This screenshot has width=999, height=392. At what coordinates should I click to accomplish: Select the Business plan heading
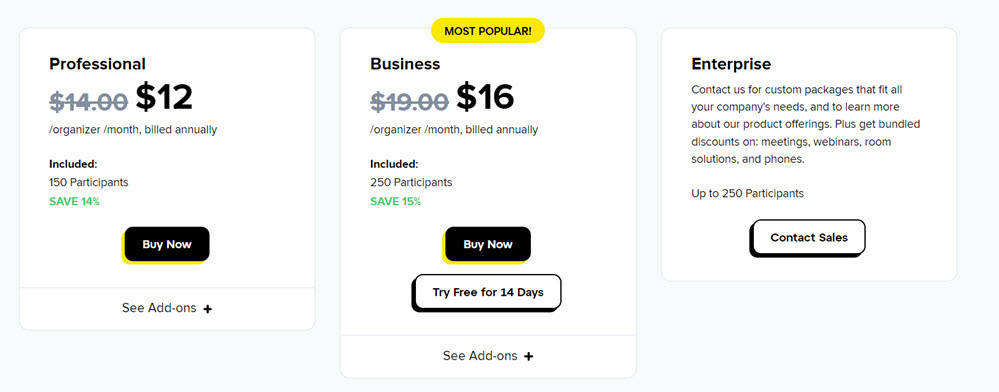tap(405, 64)
